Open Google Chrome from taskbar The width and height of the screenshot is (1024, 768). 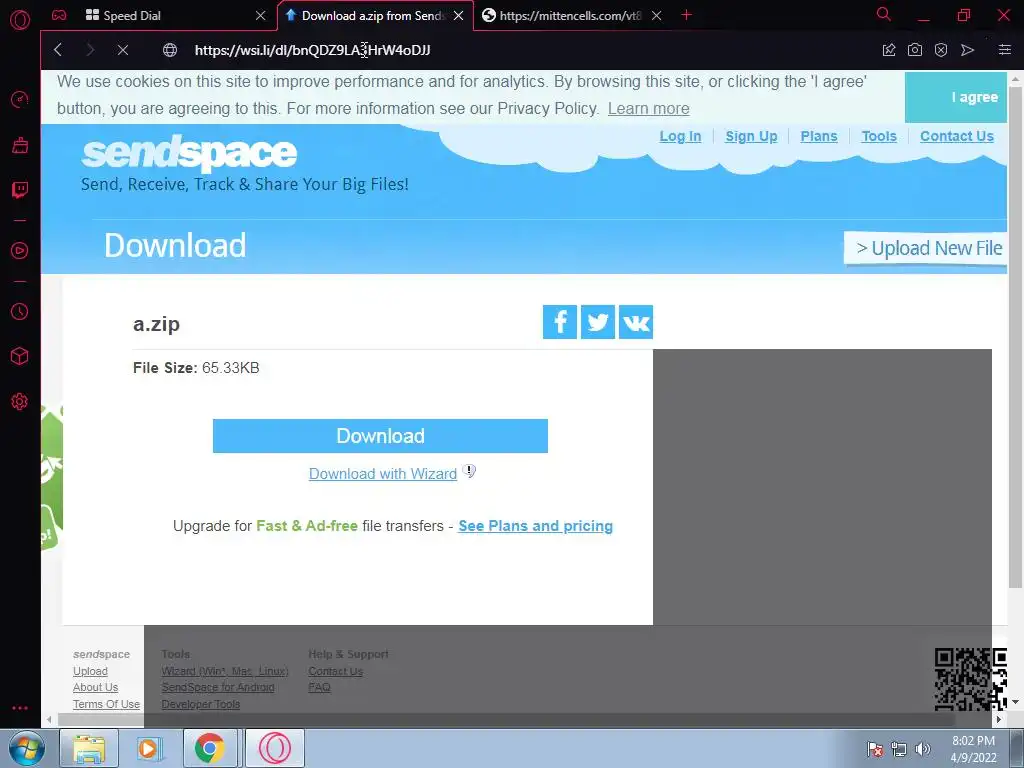pyautogui.click(x=209, y=748)
